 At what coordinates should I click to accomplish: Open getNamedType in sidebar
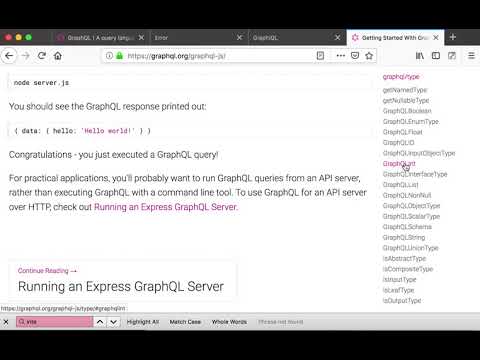click(405, 90)
